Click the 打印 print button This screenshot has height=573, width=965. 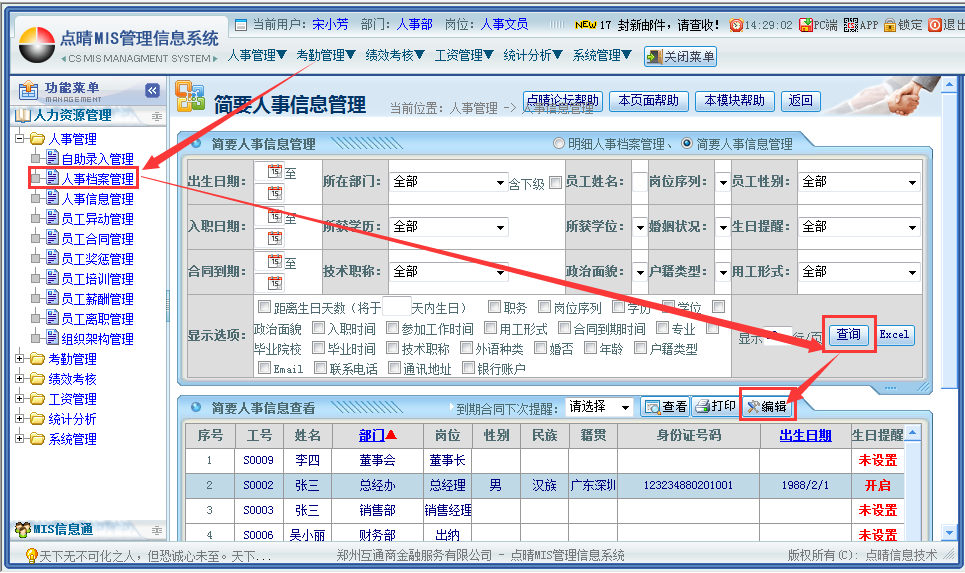pyautogui.click(x=714, y=407)
